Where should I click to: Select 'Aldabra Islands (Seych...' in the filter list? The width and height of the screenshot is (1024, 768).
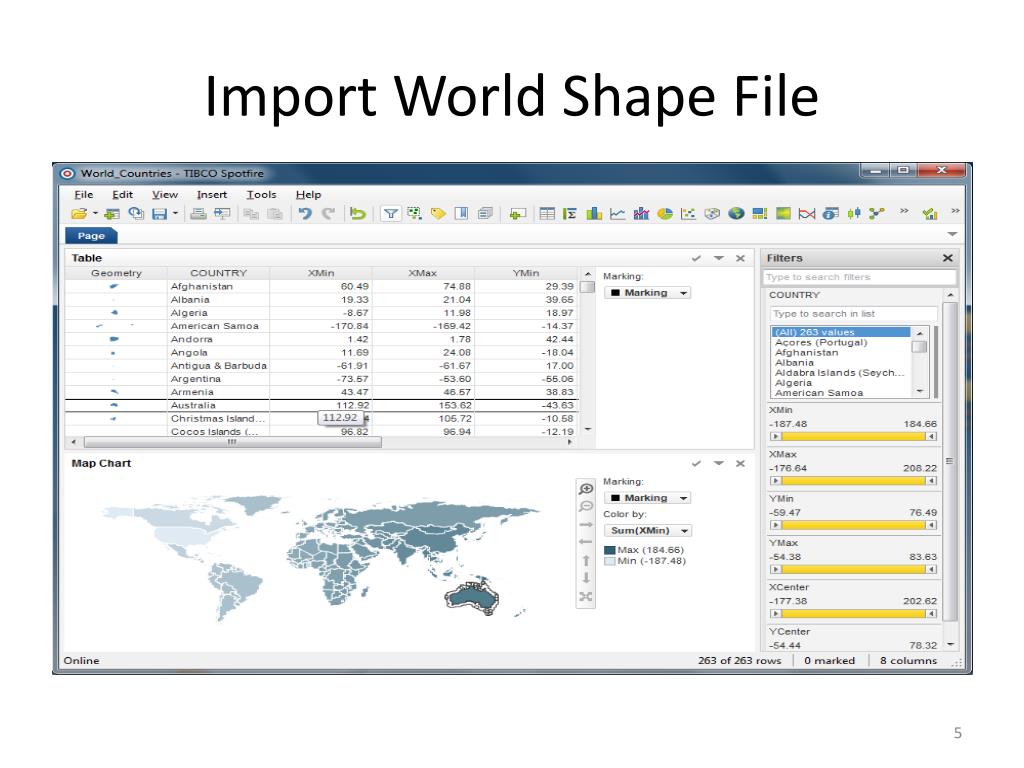(841, 373)
